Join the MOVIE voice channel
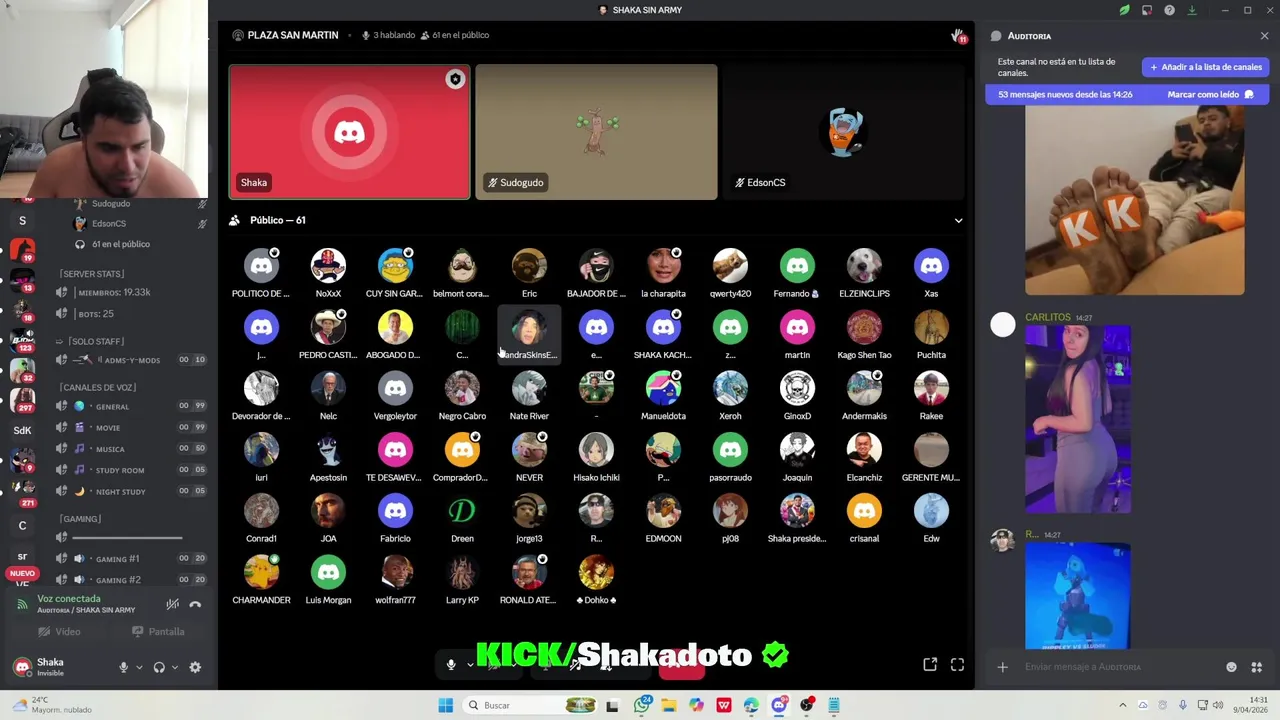 click(x=132, y=427)
